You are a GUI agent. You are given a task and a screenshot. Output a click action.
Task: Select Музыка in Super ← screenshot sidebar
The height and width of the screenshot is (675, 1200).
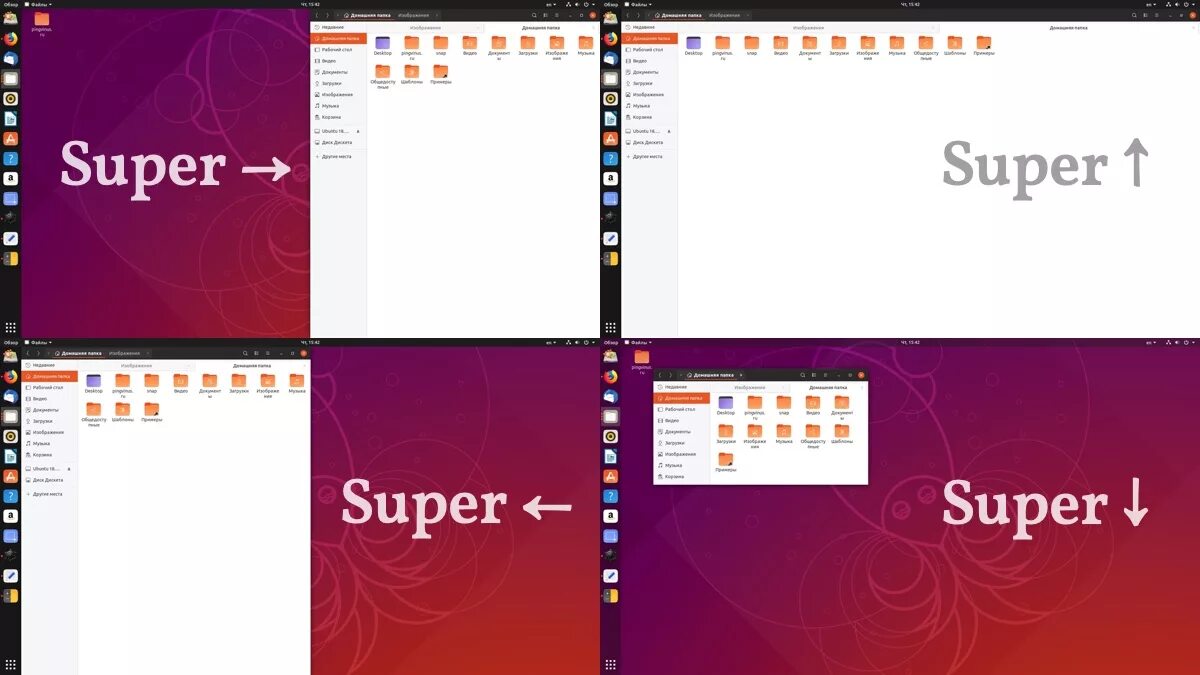coord(50,443)
